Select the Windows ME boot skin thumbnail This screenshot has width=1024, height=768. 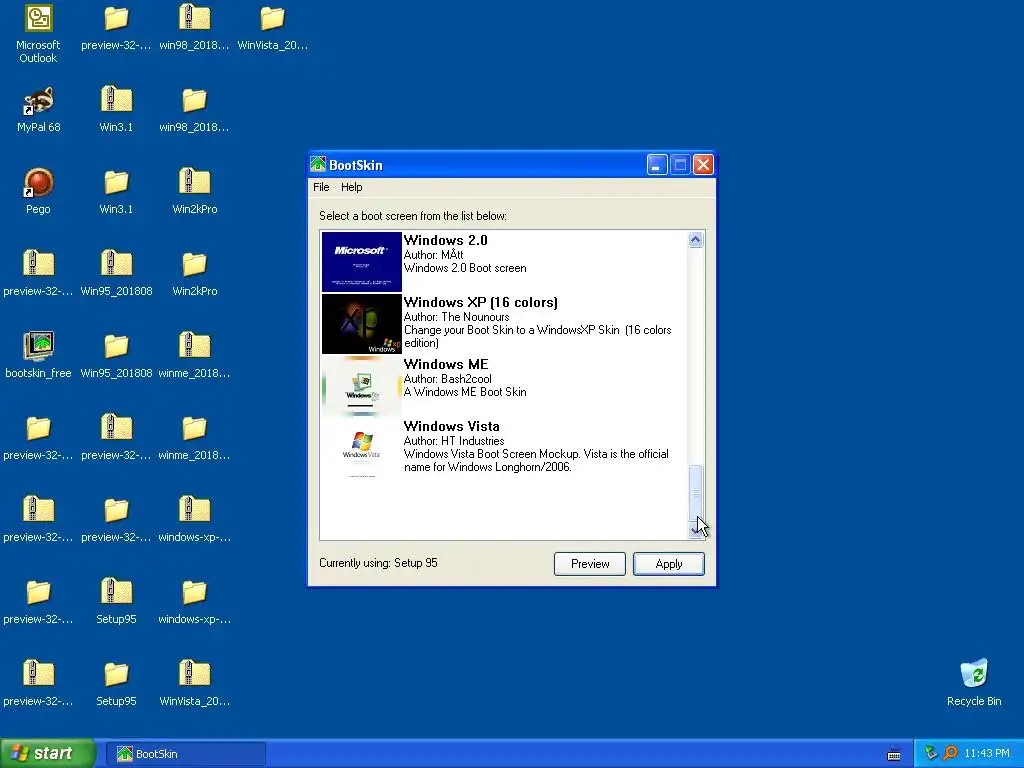[361, 386]
